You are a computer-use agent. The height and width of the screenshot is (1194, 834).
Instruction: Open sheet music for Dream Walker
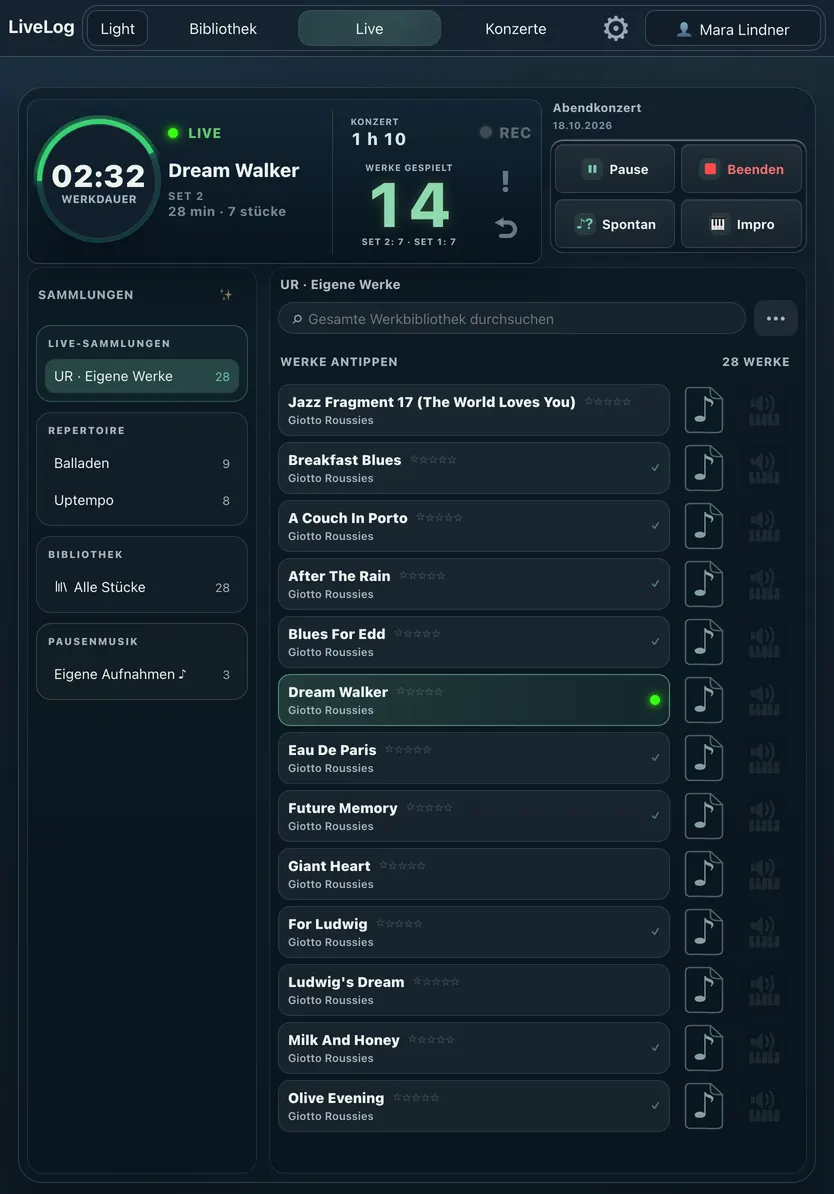point(704,700)
